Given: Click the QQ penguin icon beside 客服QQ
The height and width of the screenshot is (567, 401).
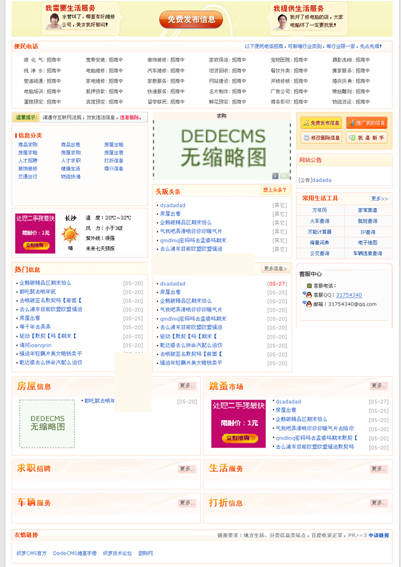Looking at the screenshot, I should coord(308,295).
